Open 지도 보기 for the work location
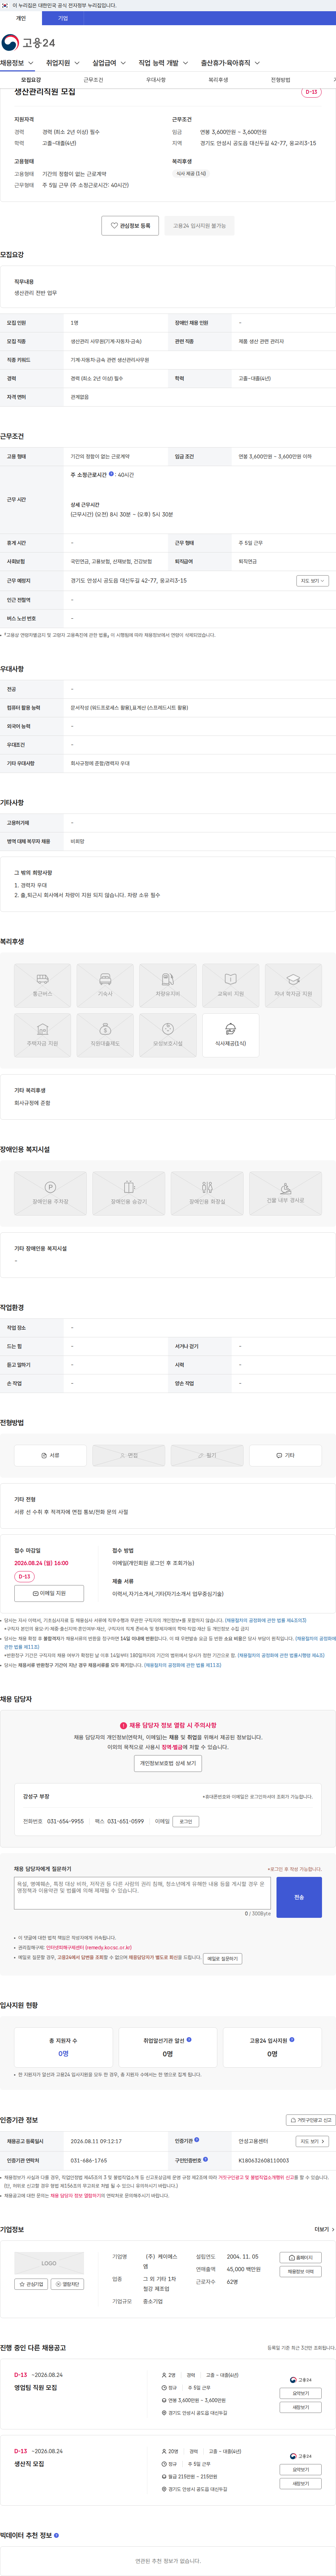Viewport: 336px width, 2576px height. (x=312, y=581)
